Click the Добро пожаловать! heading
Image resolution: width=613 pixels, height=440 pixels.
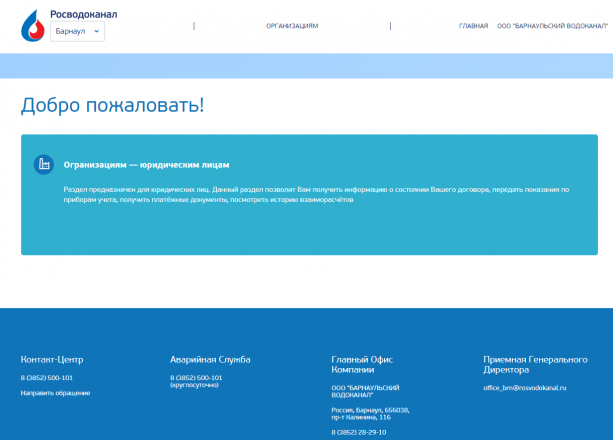(113, 105)
